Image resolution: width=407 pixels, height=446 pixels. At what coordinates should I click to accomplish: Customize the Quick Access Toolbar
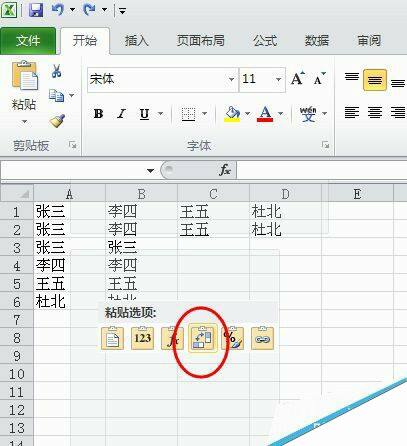tap(122, 11)
